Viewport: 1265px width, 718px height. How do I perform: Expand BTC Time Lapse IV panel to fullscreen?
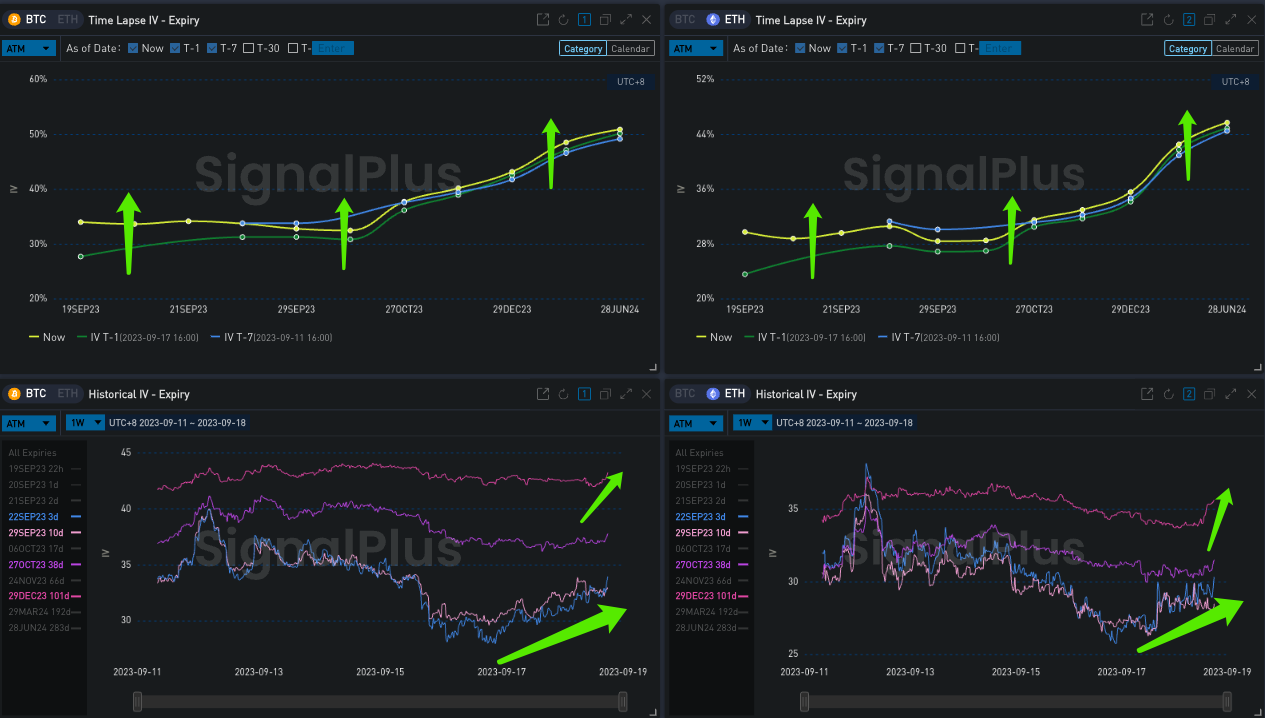click(x=626, y=20)
